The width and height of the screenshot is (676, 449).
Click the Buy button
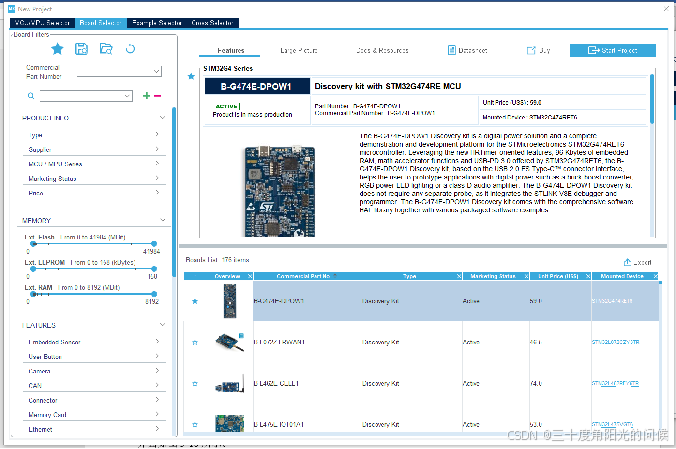pos(538,50)
